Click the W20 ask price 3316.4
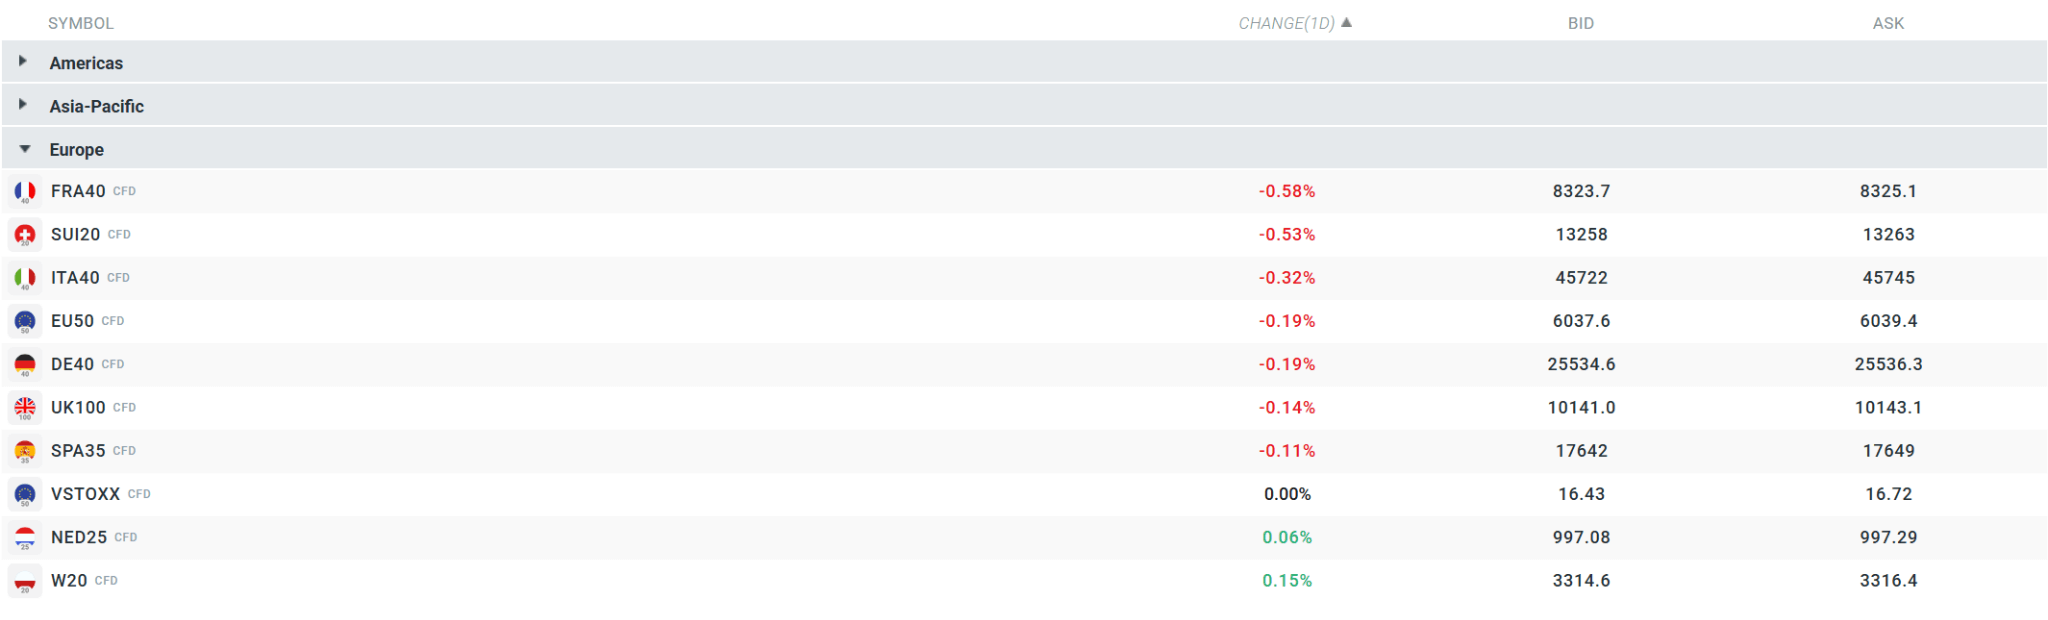Viewport: 2048px width, 620px height. click(1888, 581)
